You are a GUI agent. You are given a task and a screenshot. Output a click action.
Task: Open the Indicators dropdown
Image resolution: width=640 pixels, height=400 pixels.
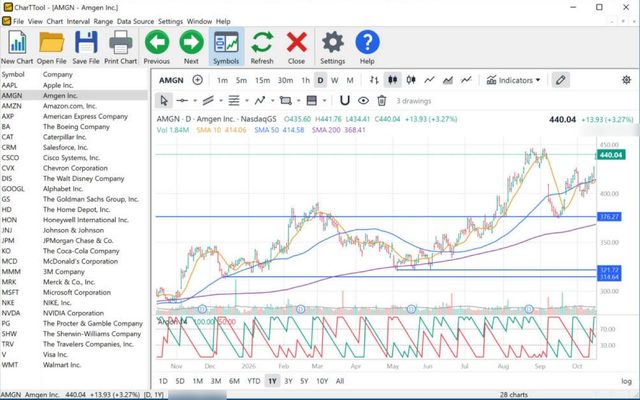pos(513,80)
